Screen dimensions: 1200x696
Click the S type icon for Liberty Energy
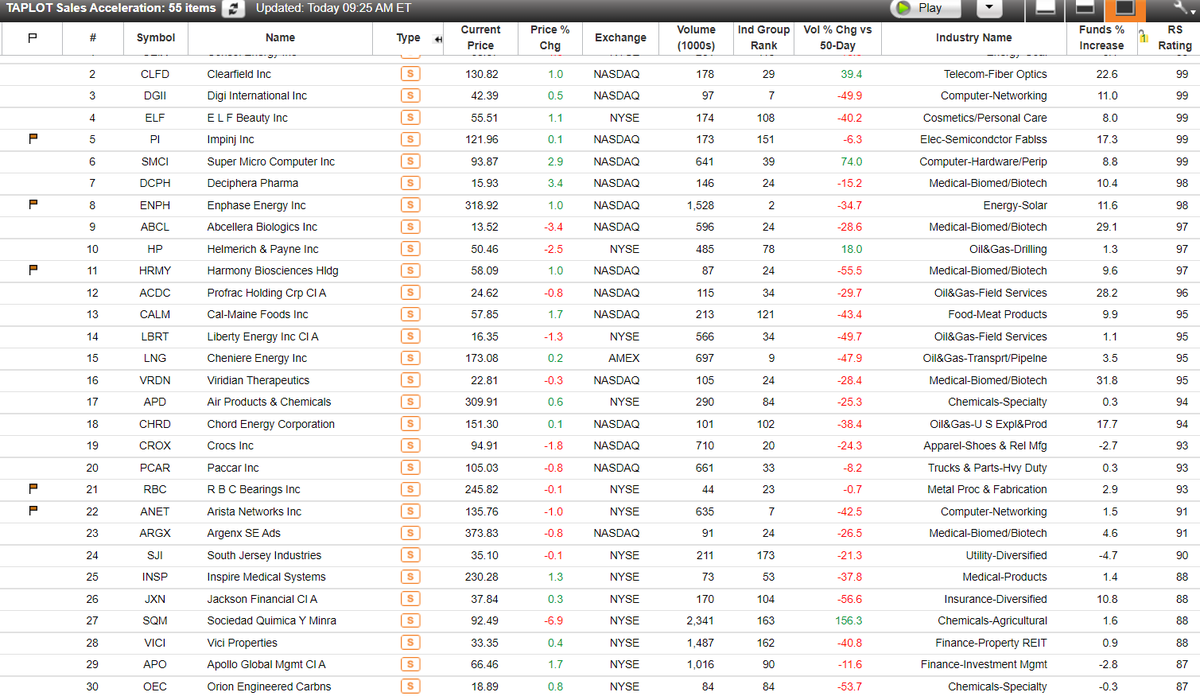(x=408, y=336)
